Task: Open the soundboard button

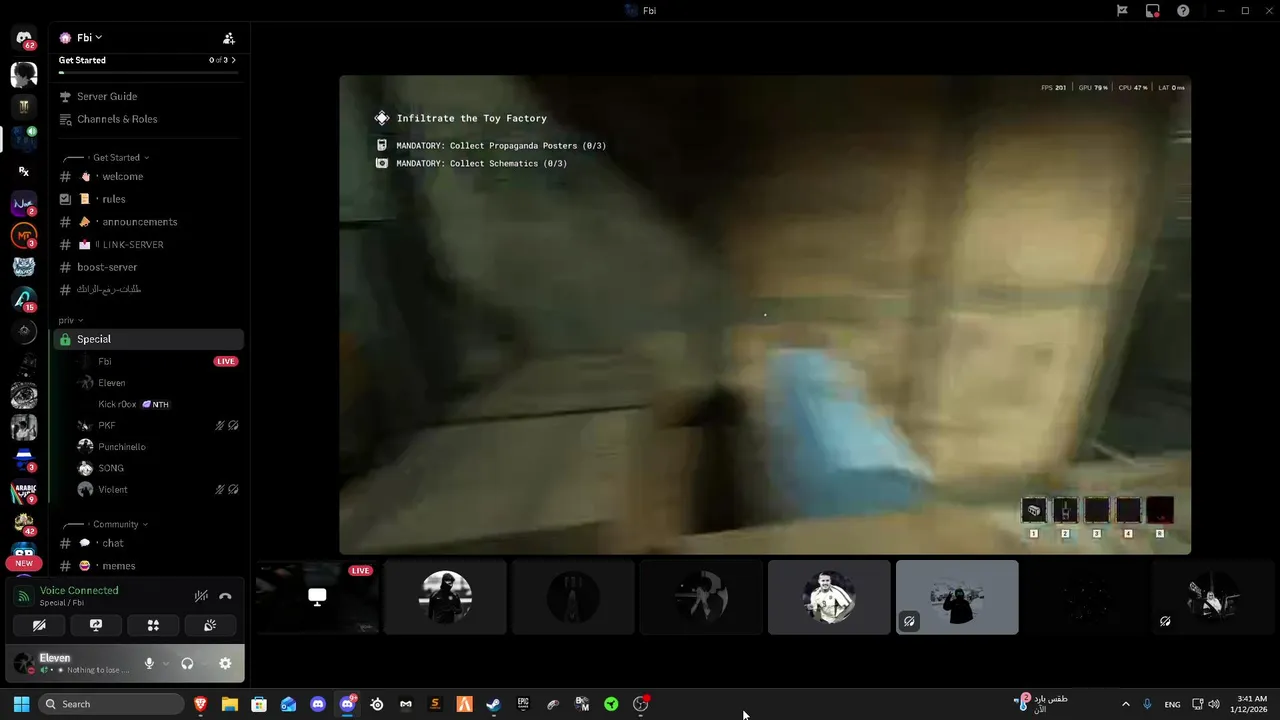Action: coord(210,625)
